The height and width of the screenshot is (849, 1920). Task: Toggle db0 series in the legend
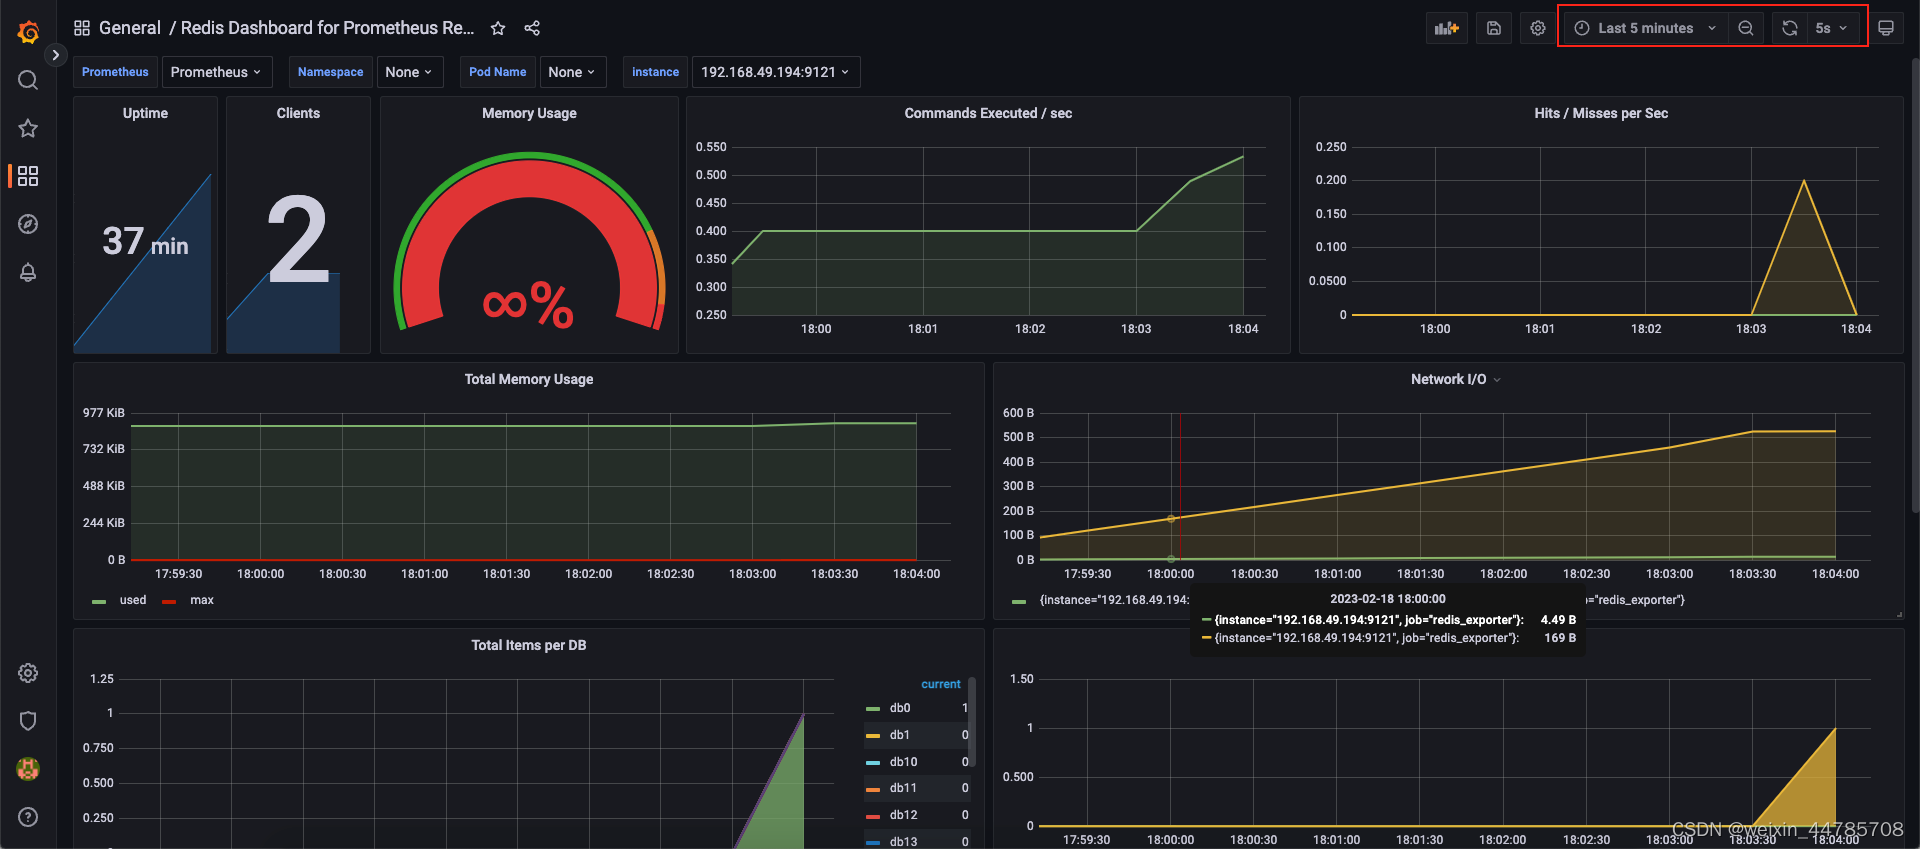(x=900, y=708)
